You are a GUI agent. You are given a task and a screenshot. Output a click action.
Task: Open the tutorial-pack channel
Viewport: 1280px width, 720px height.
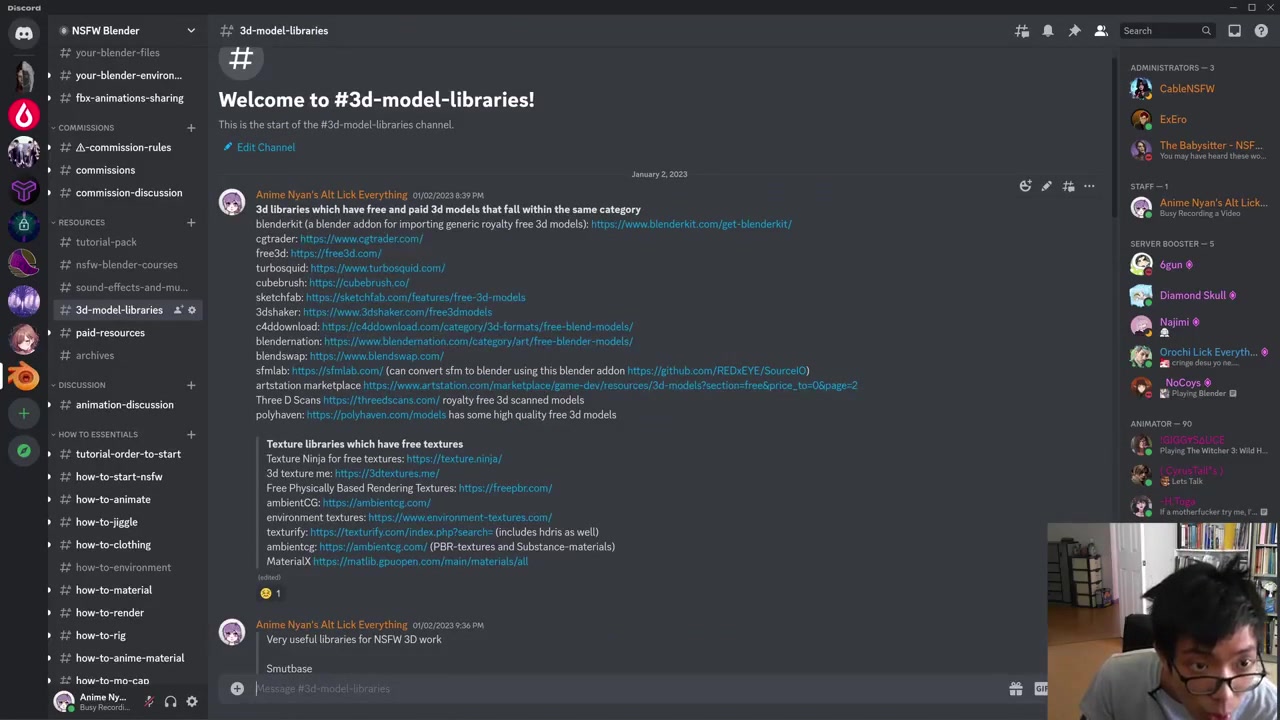point(106,242)
